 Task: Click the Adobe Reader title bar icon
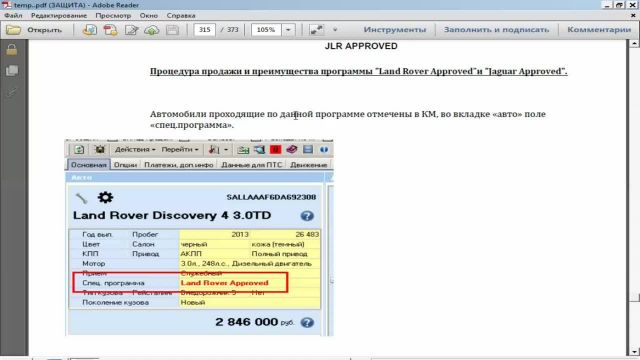coord(6,5)
